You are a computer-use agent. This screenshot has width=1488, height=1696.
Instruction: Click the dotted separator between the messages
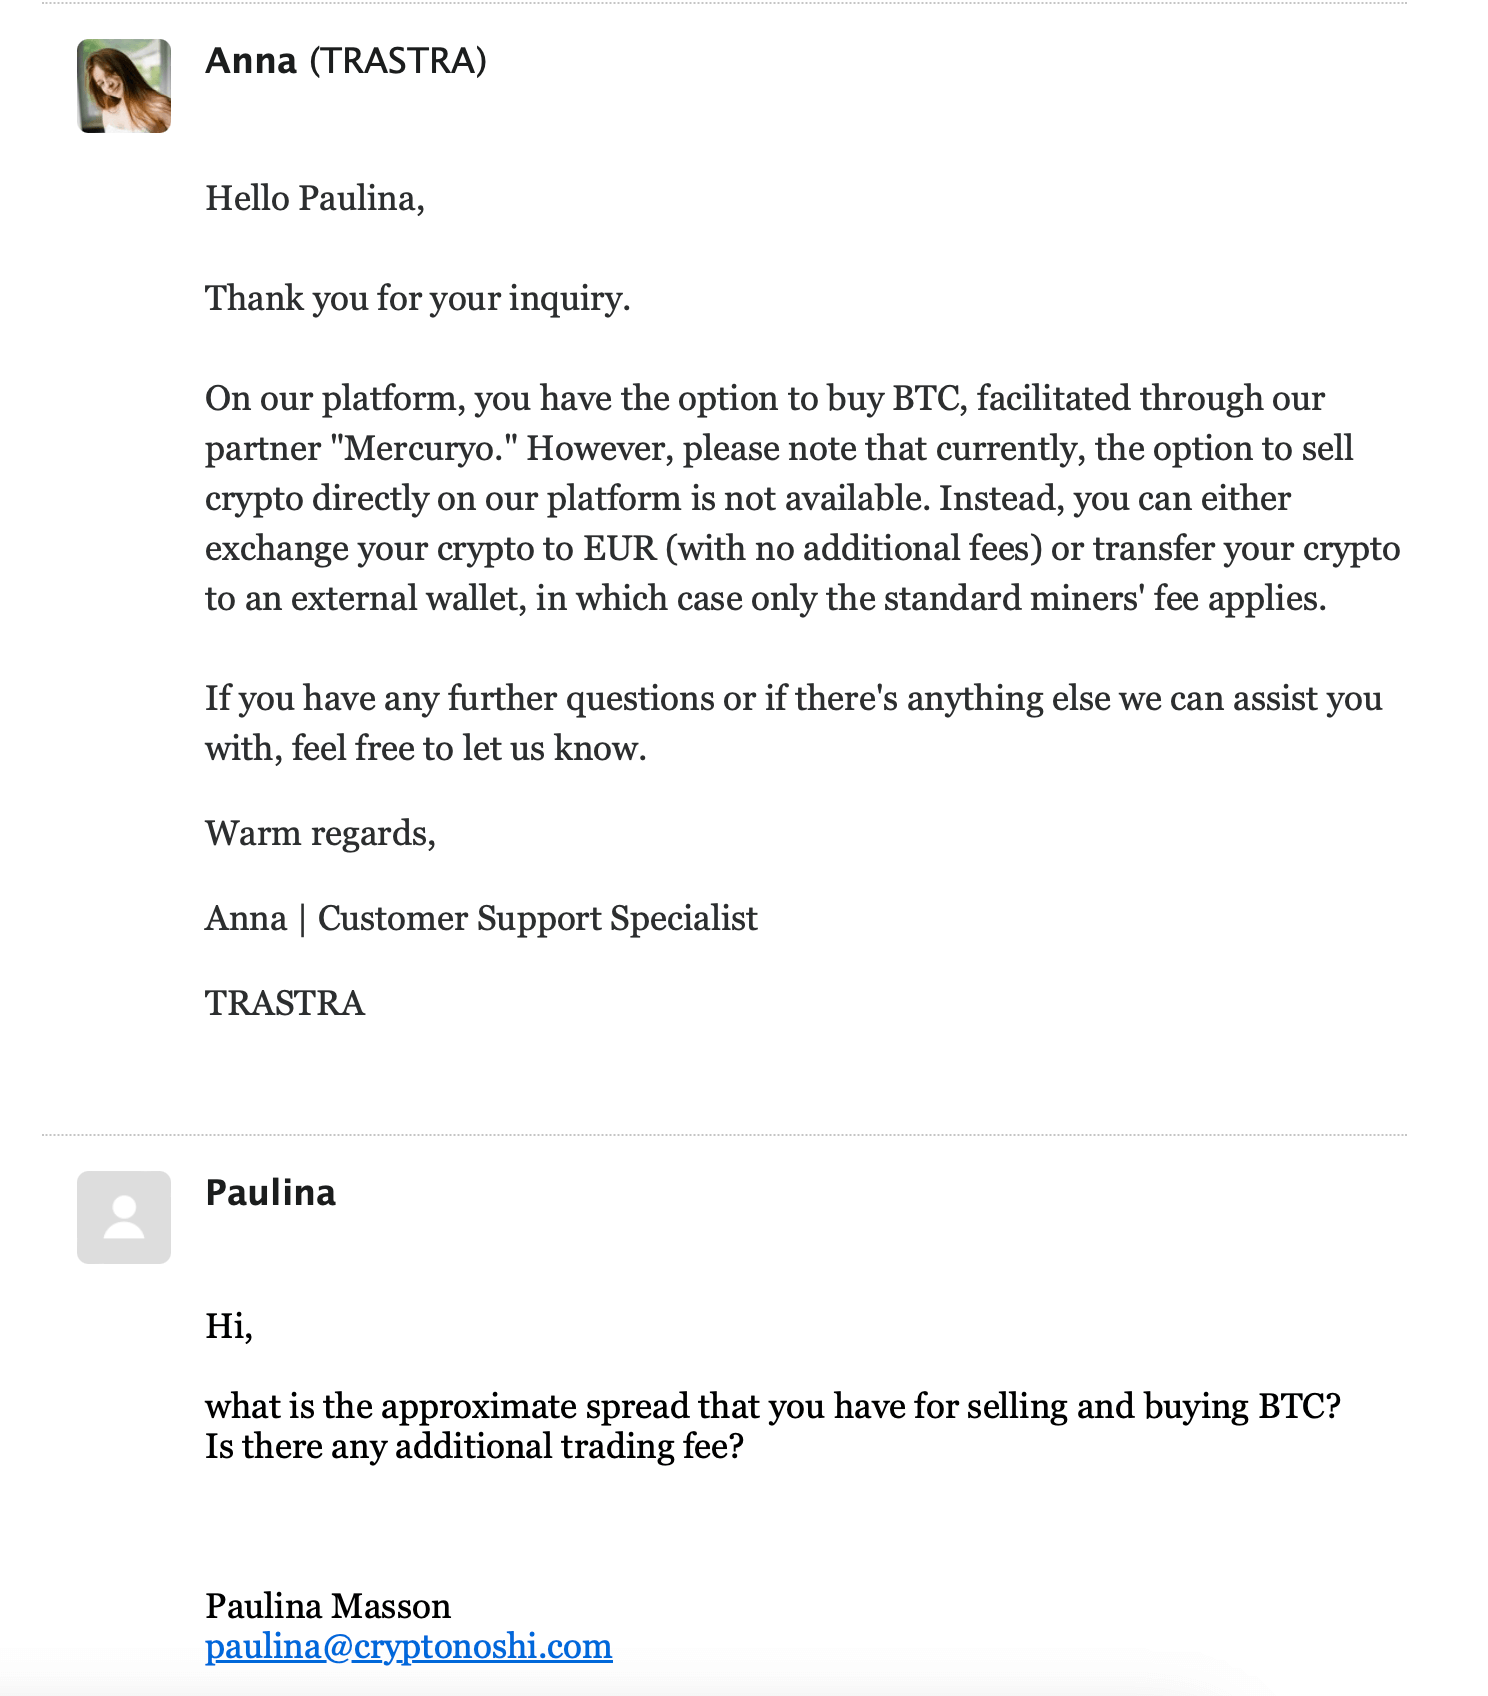click(724, 1135)
